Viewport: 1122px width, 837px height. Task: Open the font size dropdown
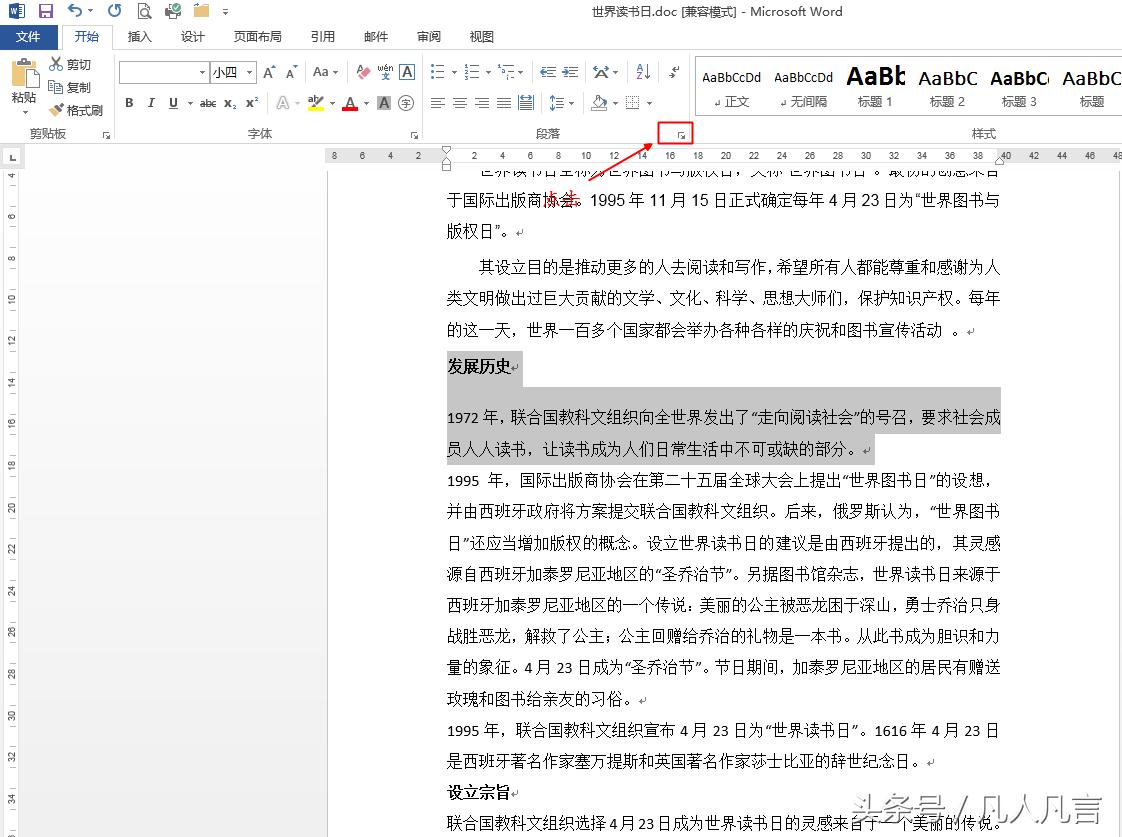click(x=250, y=72)
